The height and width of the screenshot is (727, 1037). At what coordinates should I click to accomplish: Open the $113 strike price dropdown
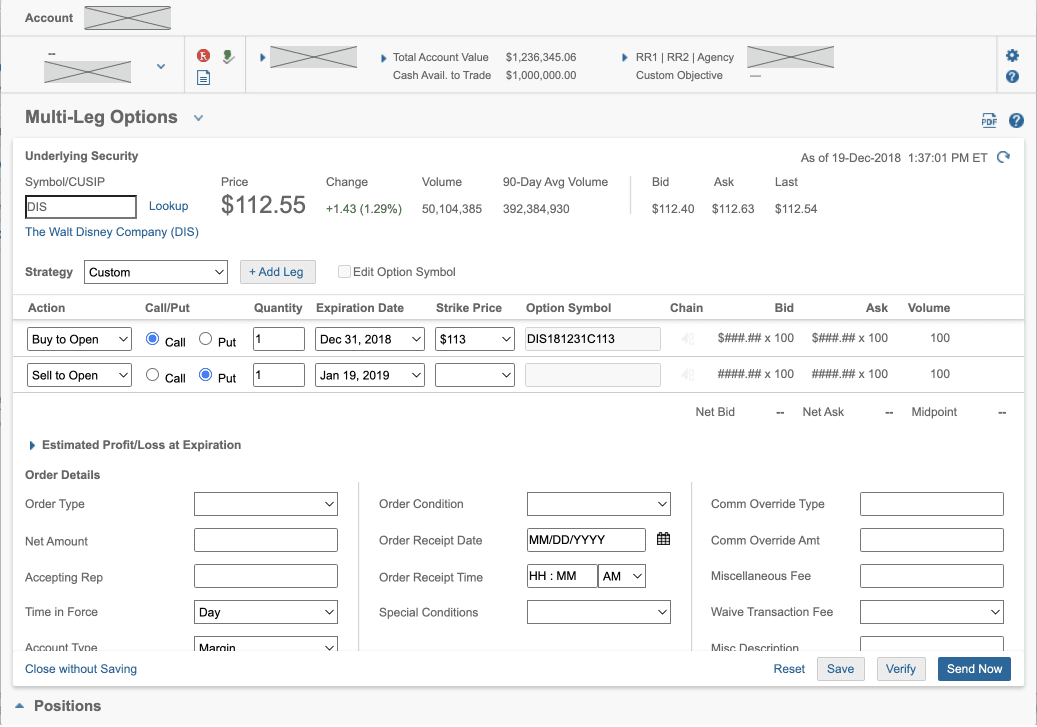[475, 339]
